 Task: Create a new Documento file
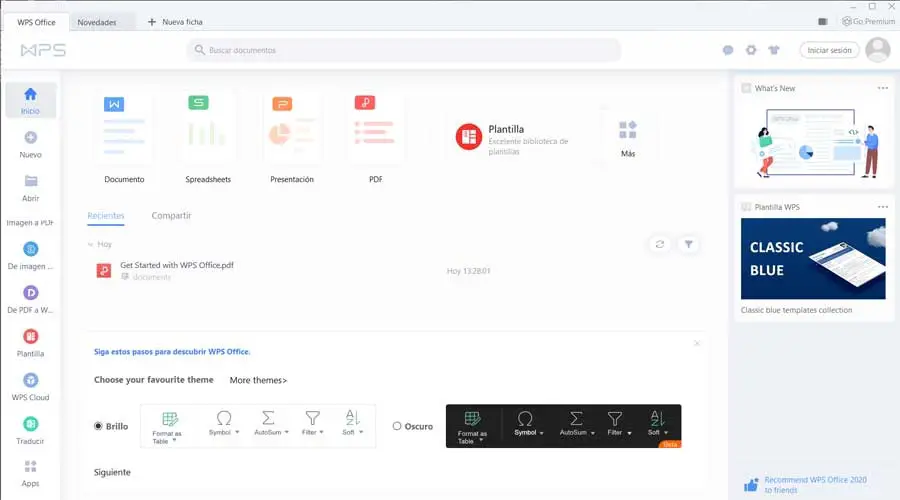(124, 138)
